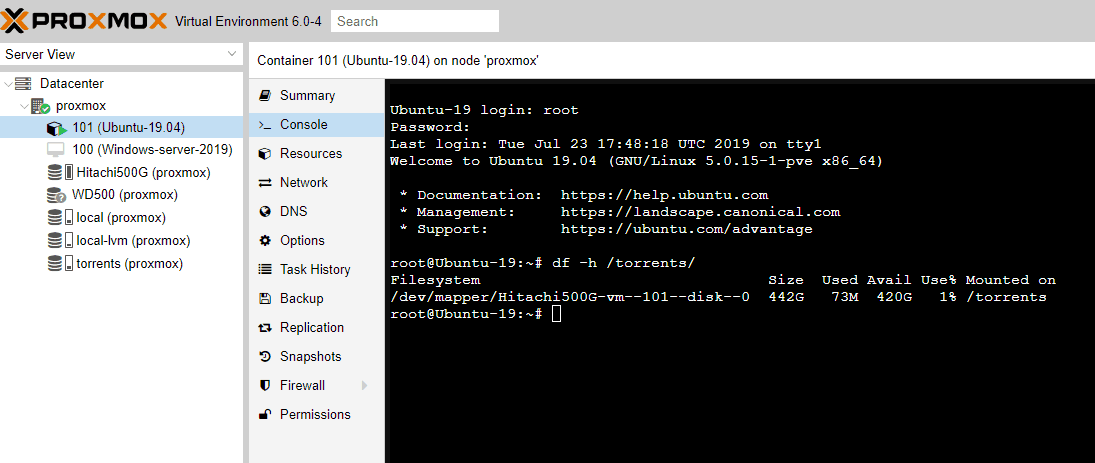Click the 420G avail value

[x=894, y=297]
